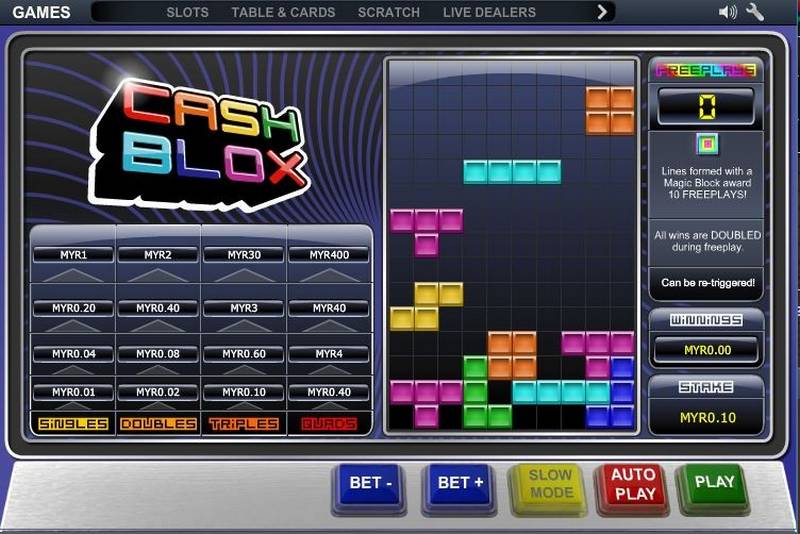This screenshot has height=534, width=800.
Task: Click the MYR2 doubles prize
Action: (x=158, y=255)
